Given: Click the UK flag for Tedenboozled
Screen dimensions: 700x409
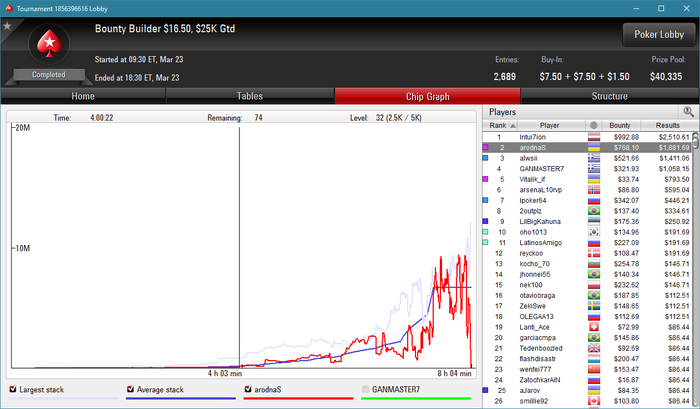Looking at the screenshot, I should pos(594,348).
